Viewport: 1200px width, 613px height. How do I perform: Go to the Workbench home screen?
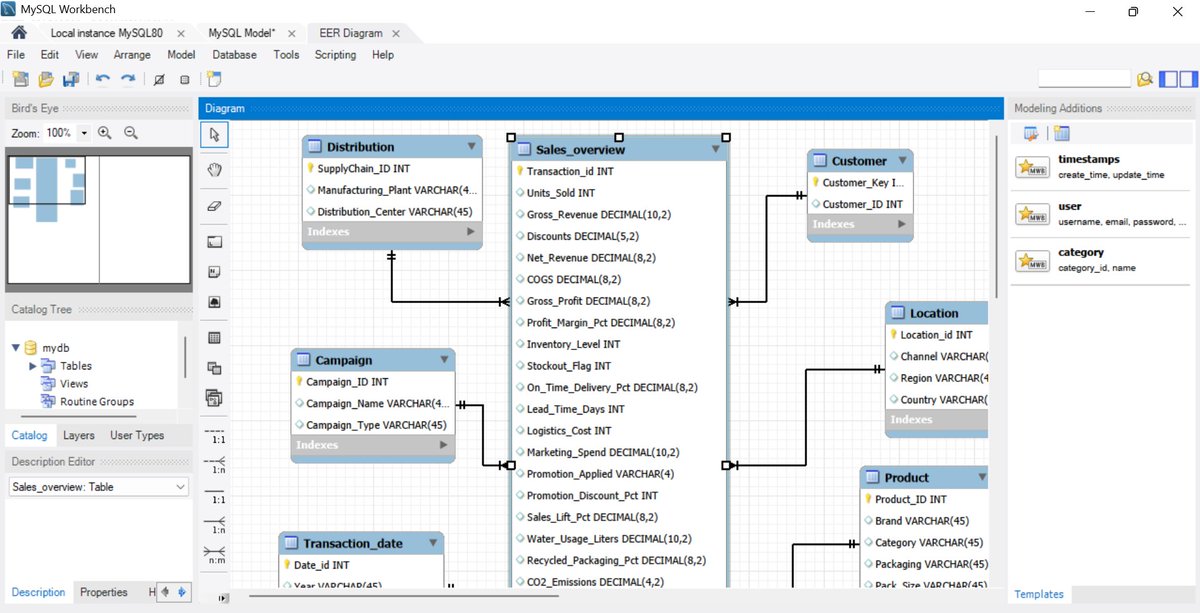19,33
